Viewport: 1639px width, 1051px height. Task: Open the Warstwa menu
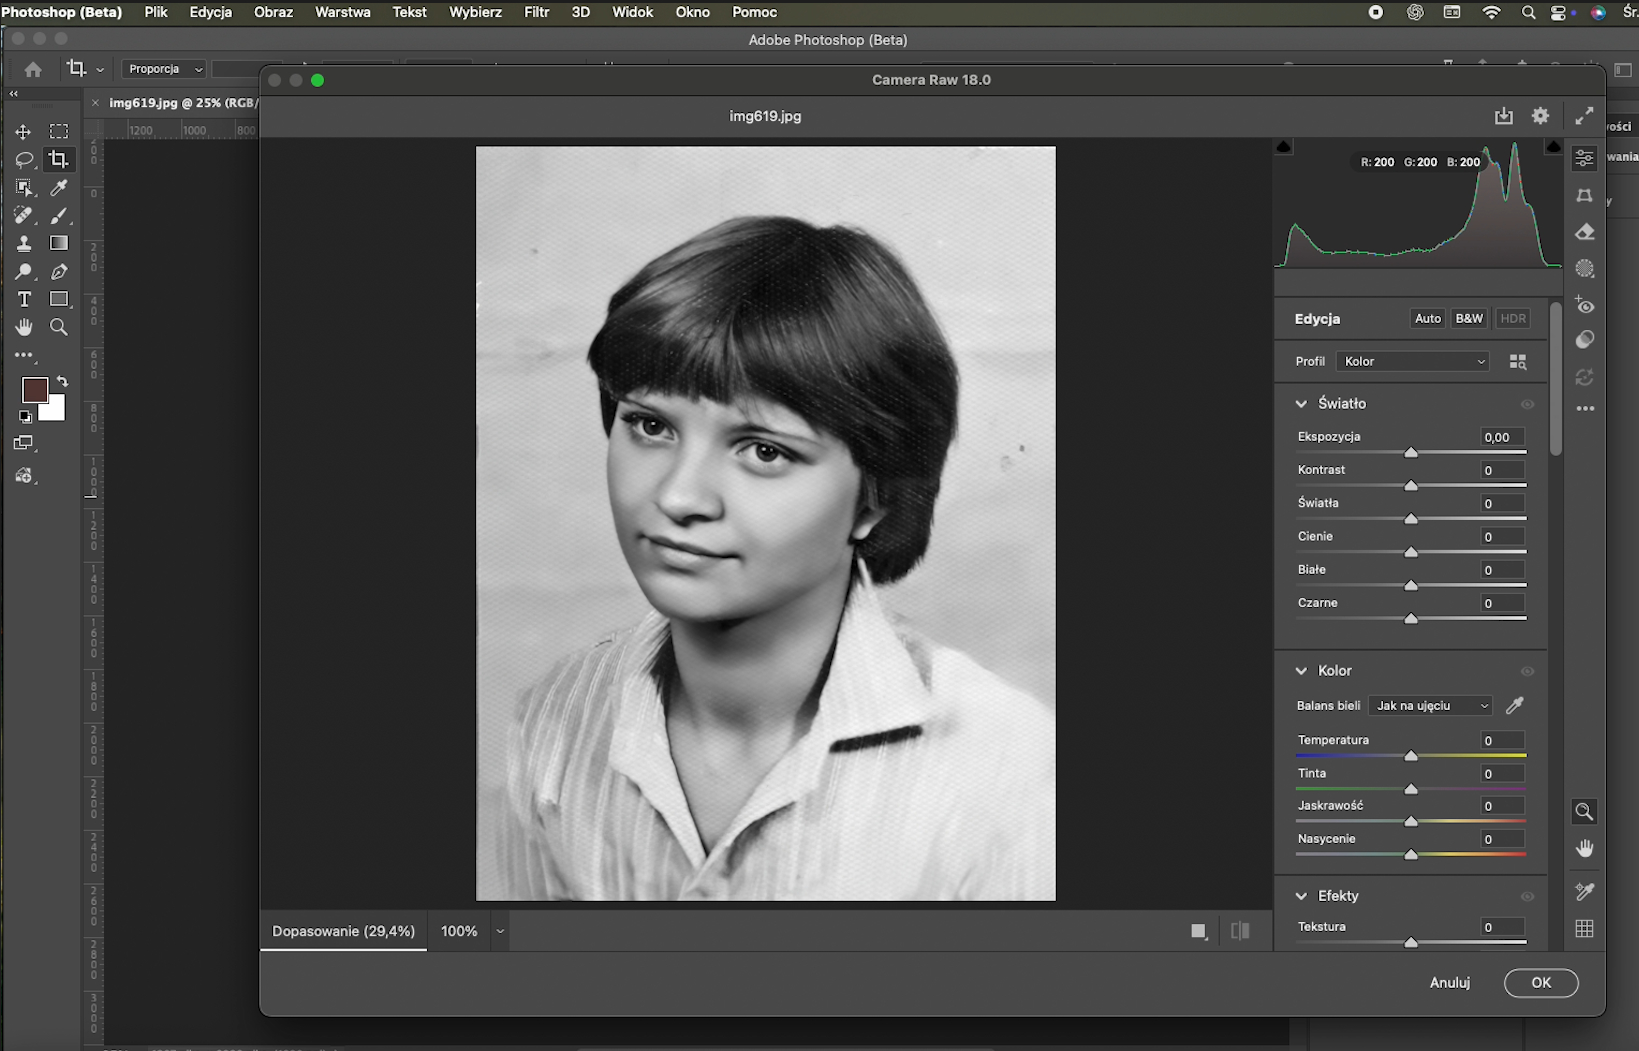(343, 12)
